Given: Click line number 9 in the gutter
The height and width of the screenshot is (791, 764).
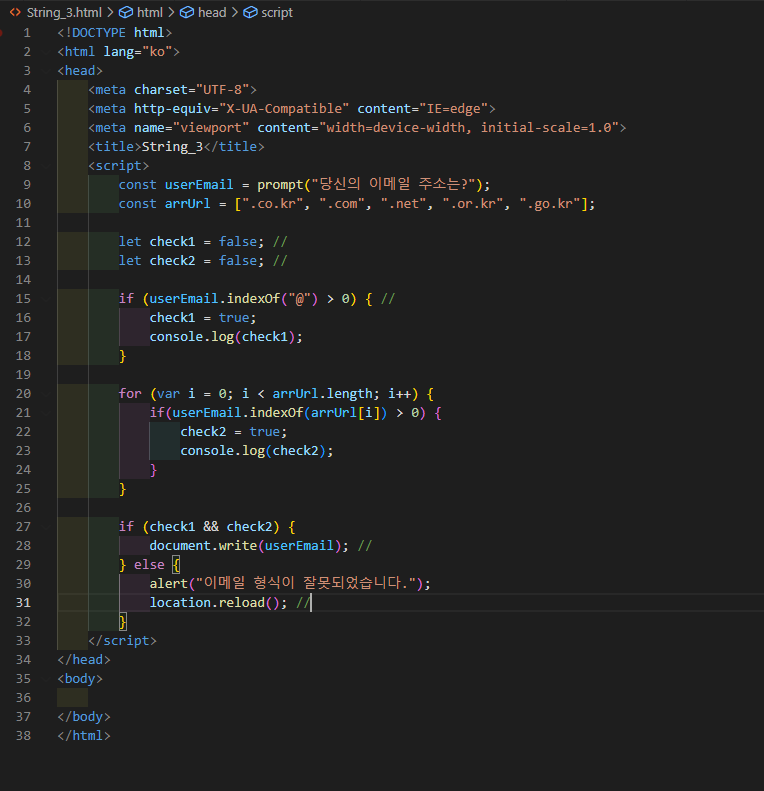Looking at the screenshot, I should 27,185.
